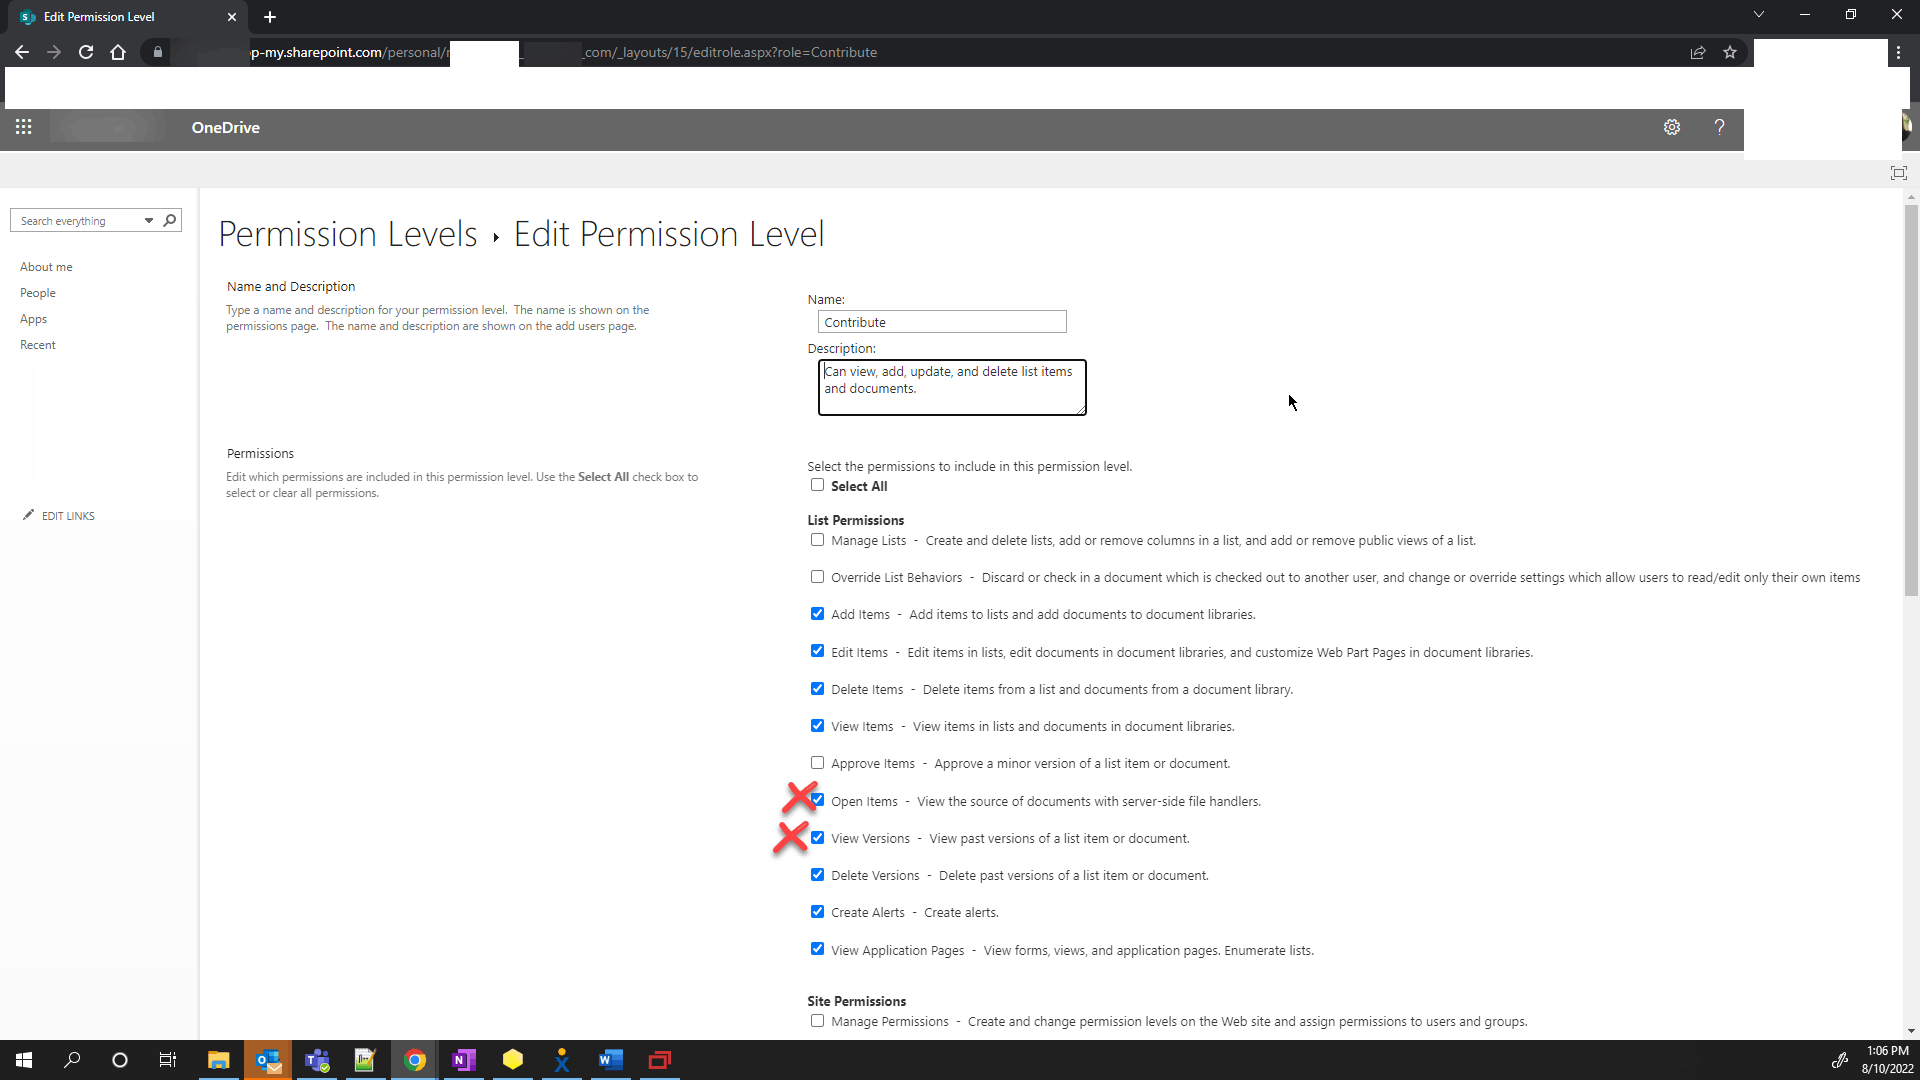Screen dimensions: 1920x1080
Task: Open Cortana circle on taskbar
Action: click(120, 1060)
